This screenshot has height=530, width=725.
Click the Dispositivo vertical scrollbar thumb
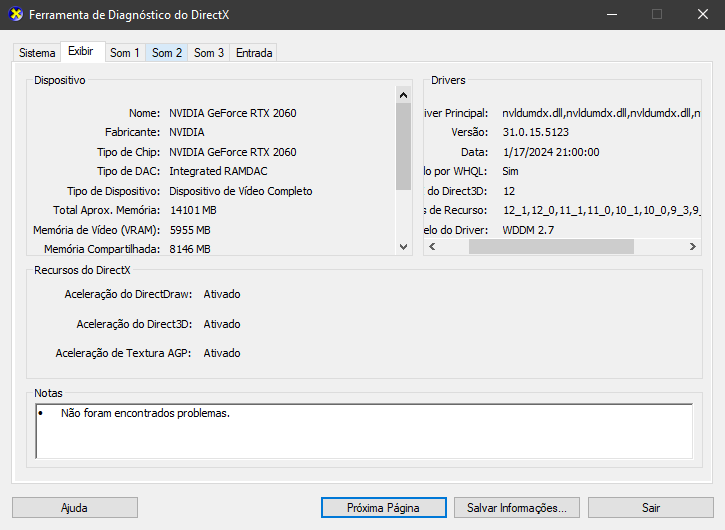click(x=404, y=145)
